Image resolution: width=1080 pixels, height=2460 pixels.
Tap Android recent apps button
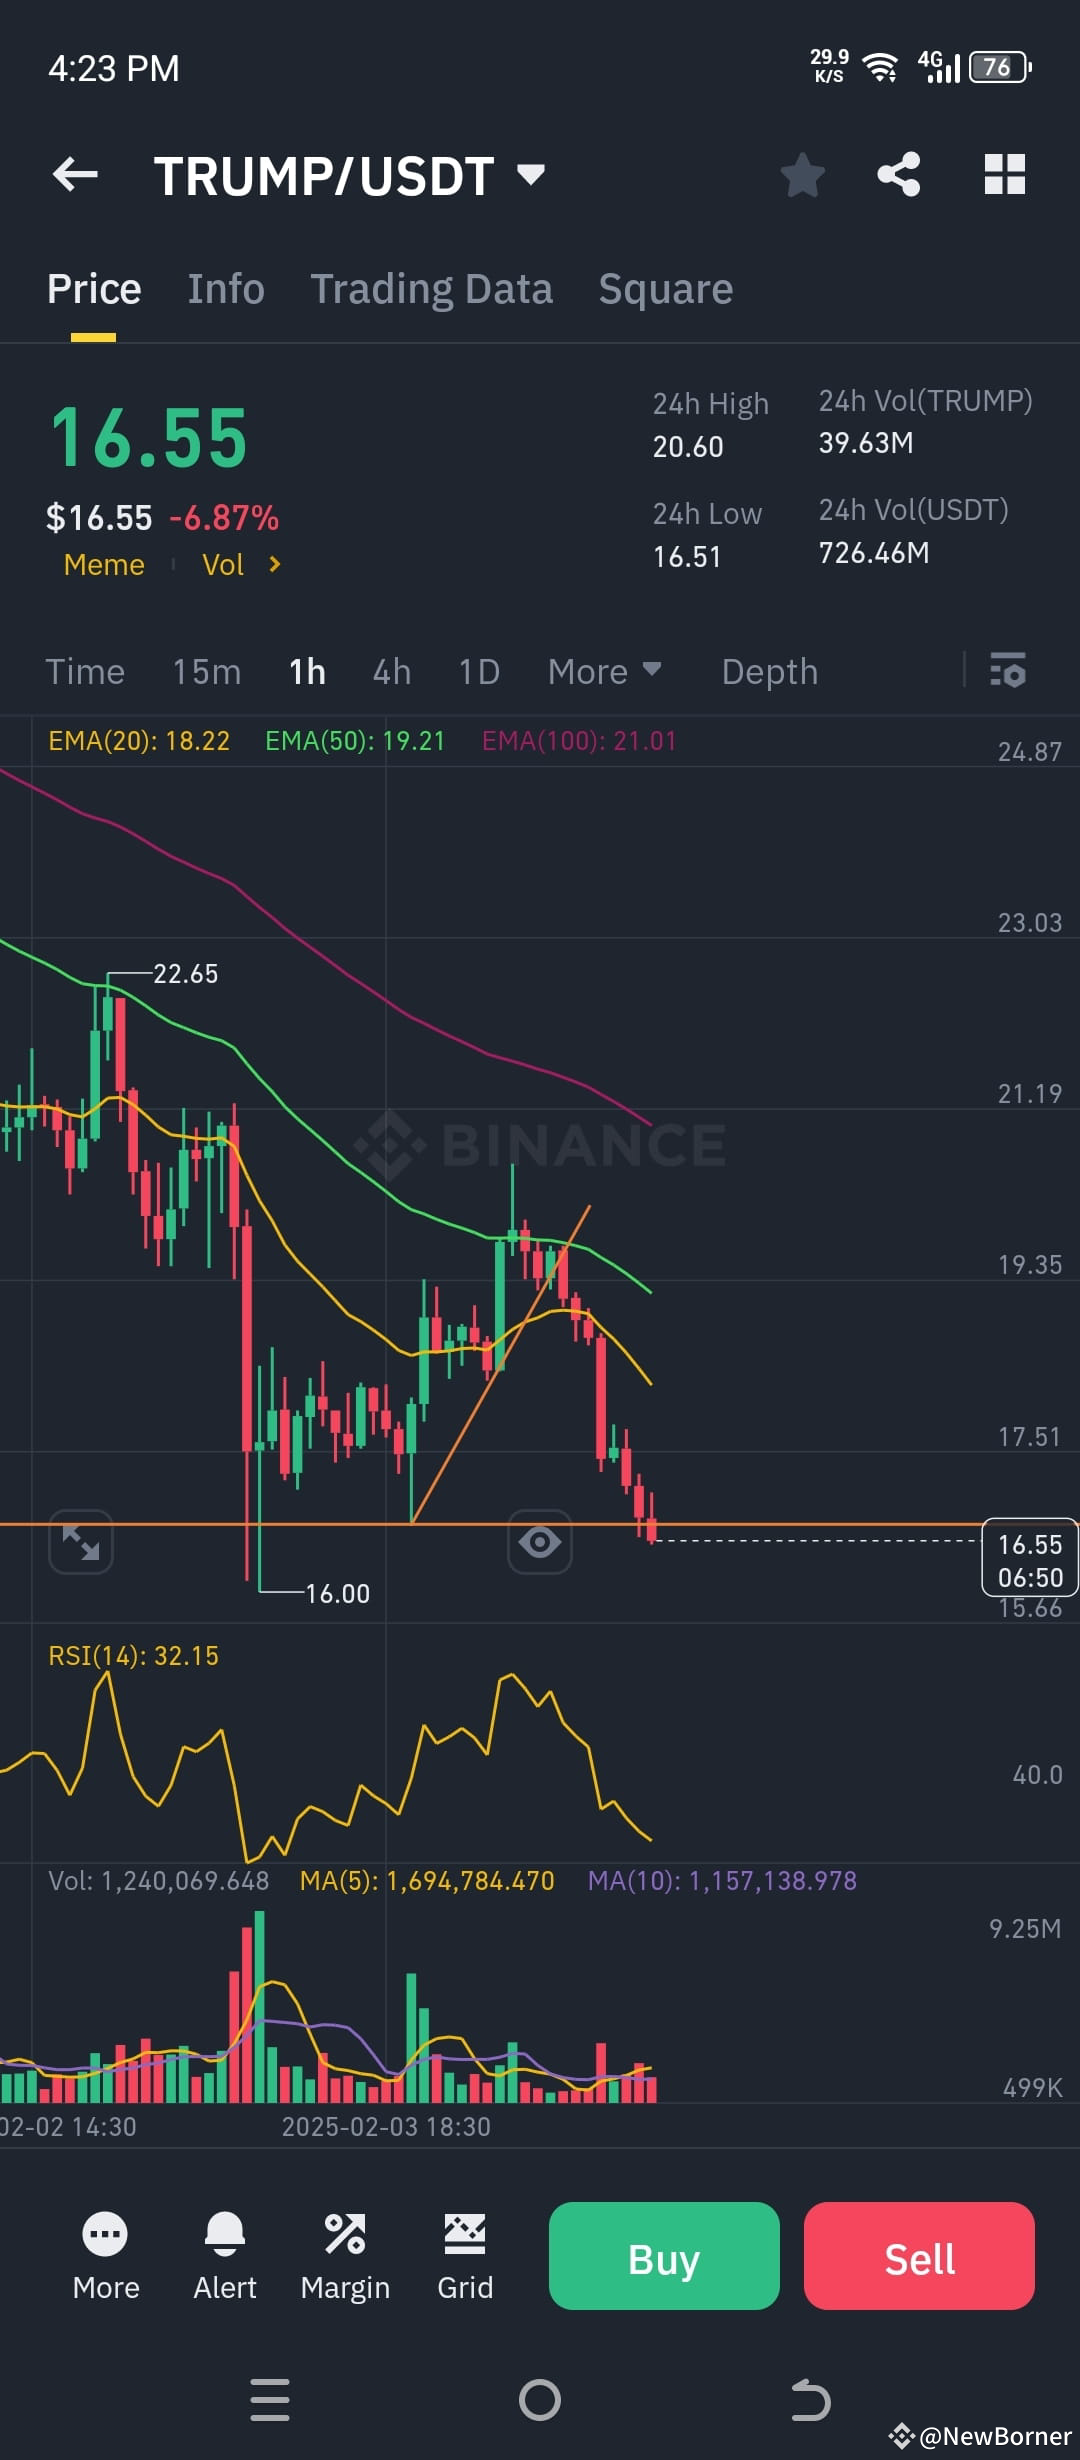point(270,2400)
